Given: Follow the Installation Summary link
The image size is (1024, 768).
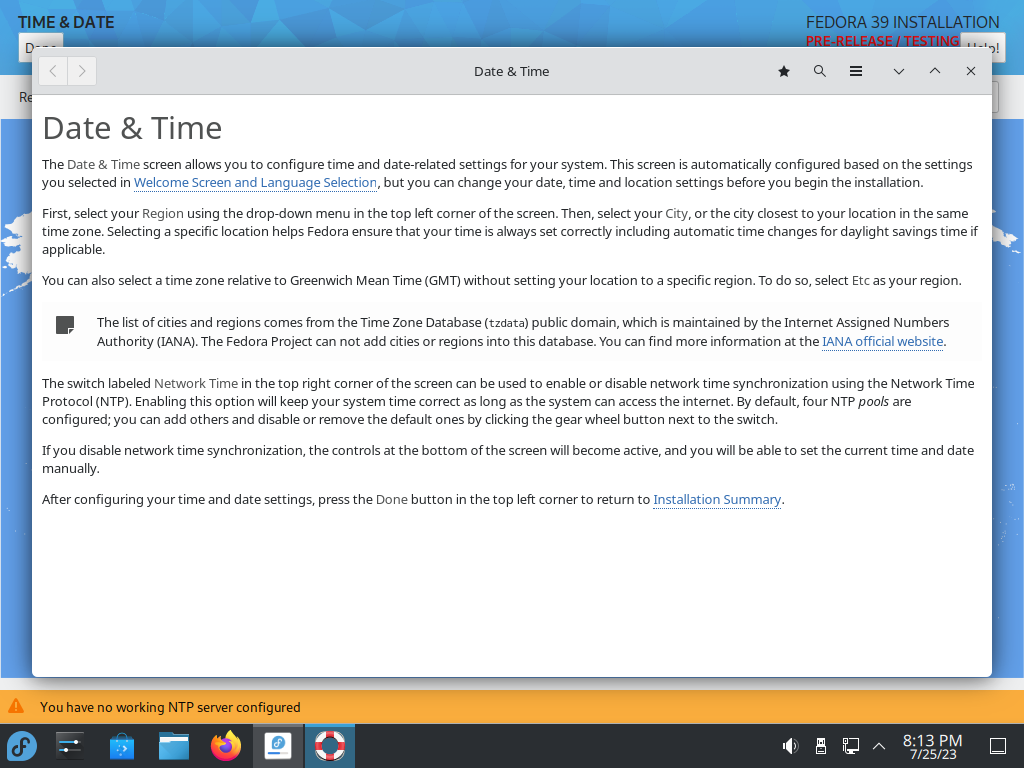Looking at the screenshot, I should [x=717, y=500].
